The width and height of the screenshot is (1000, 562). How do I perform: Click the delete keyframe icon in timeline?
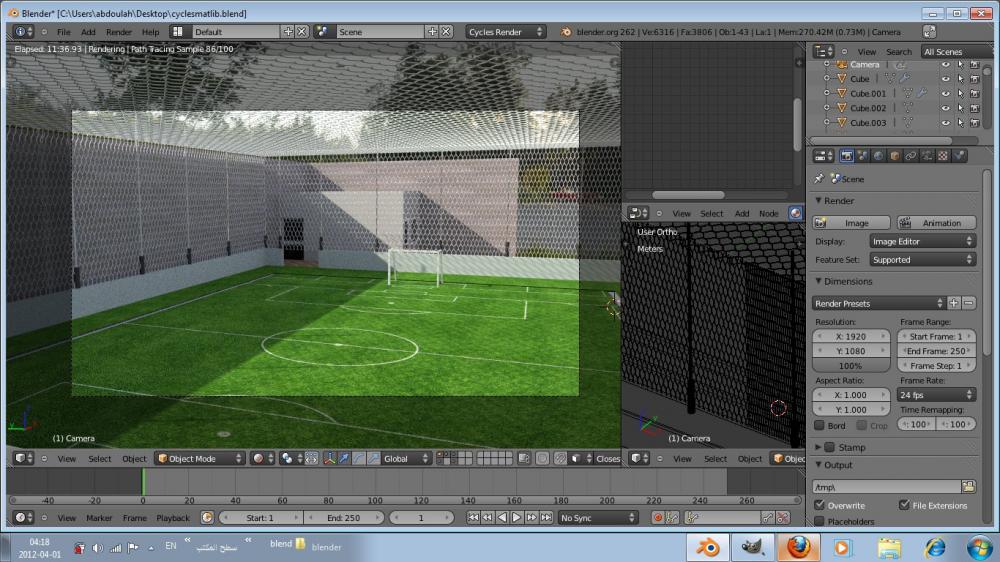pyautogui.click(x=783, y=517)
